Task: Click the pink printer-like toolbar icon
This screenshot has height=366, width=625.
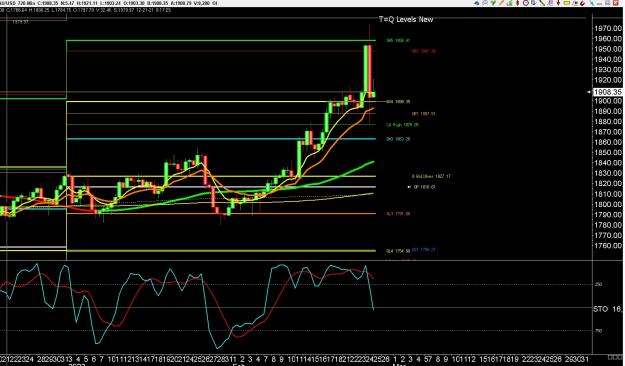Action: (485, 3)
